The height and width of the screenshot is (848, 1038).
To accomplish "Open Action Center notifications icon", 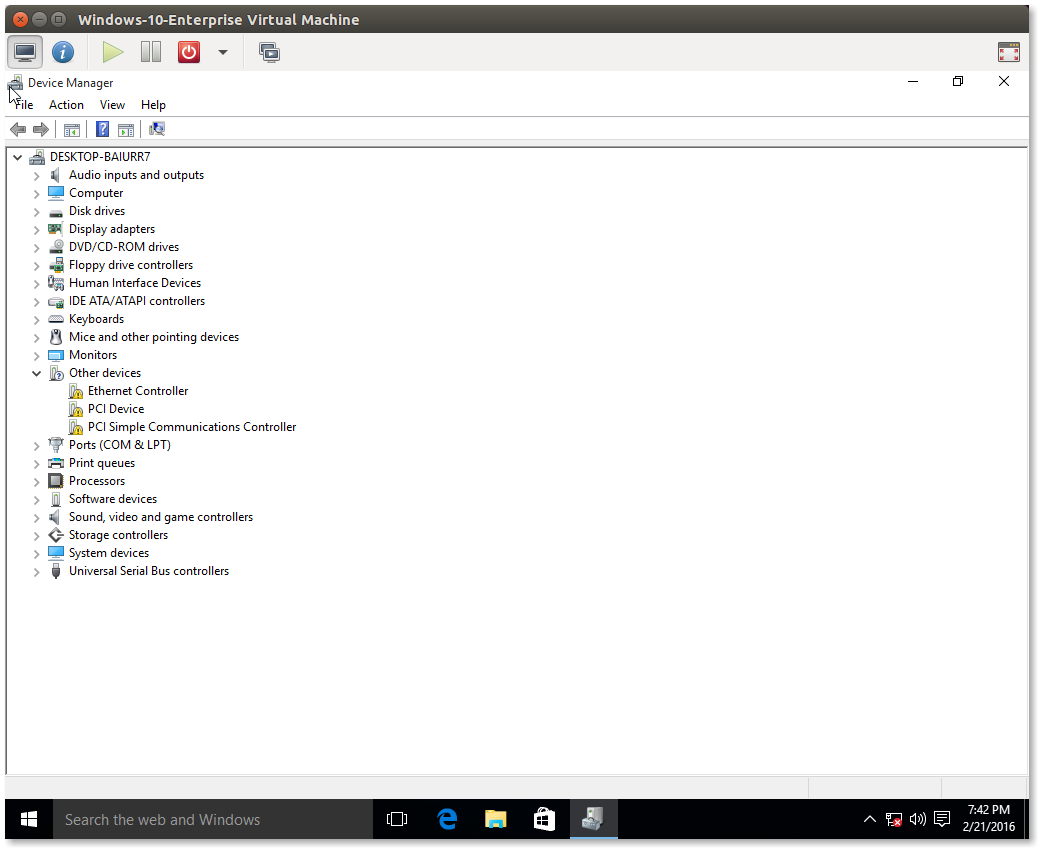I will tap(941, 820).
